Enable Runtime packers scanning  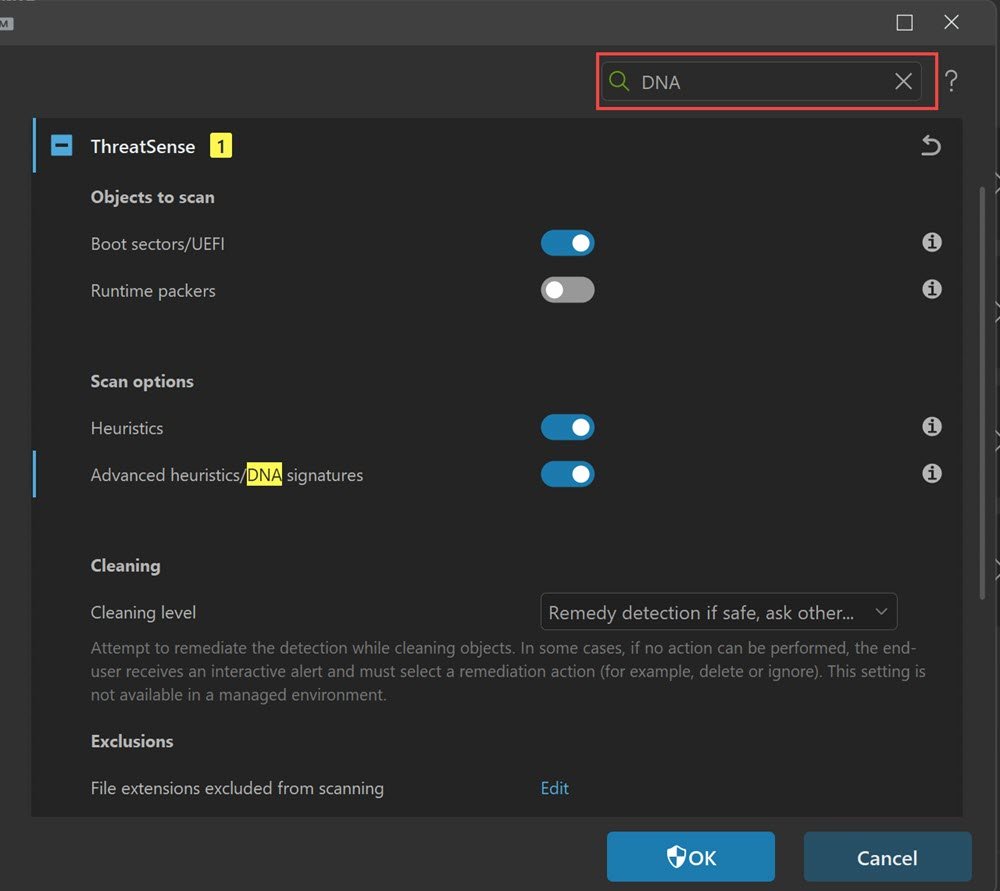568,290
